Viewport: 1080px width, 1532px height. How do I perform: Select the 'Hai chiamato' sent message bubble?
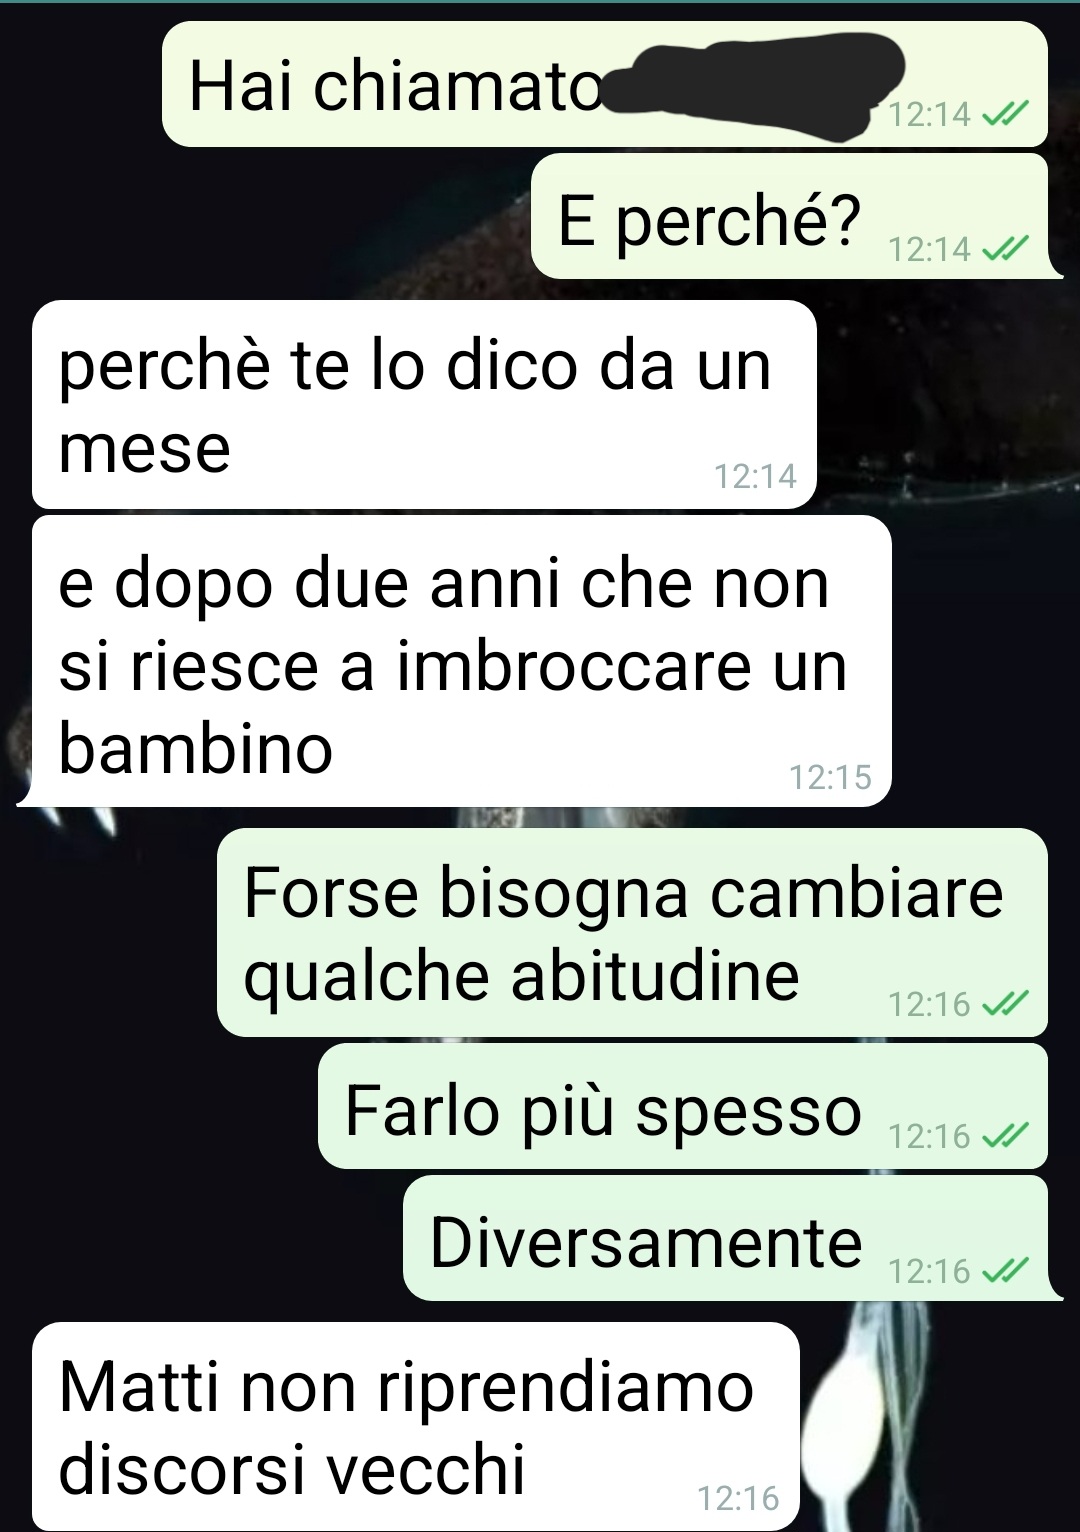(x=605, y=85)
